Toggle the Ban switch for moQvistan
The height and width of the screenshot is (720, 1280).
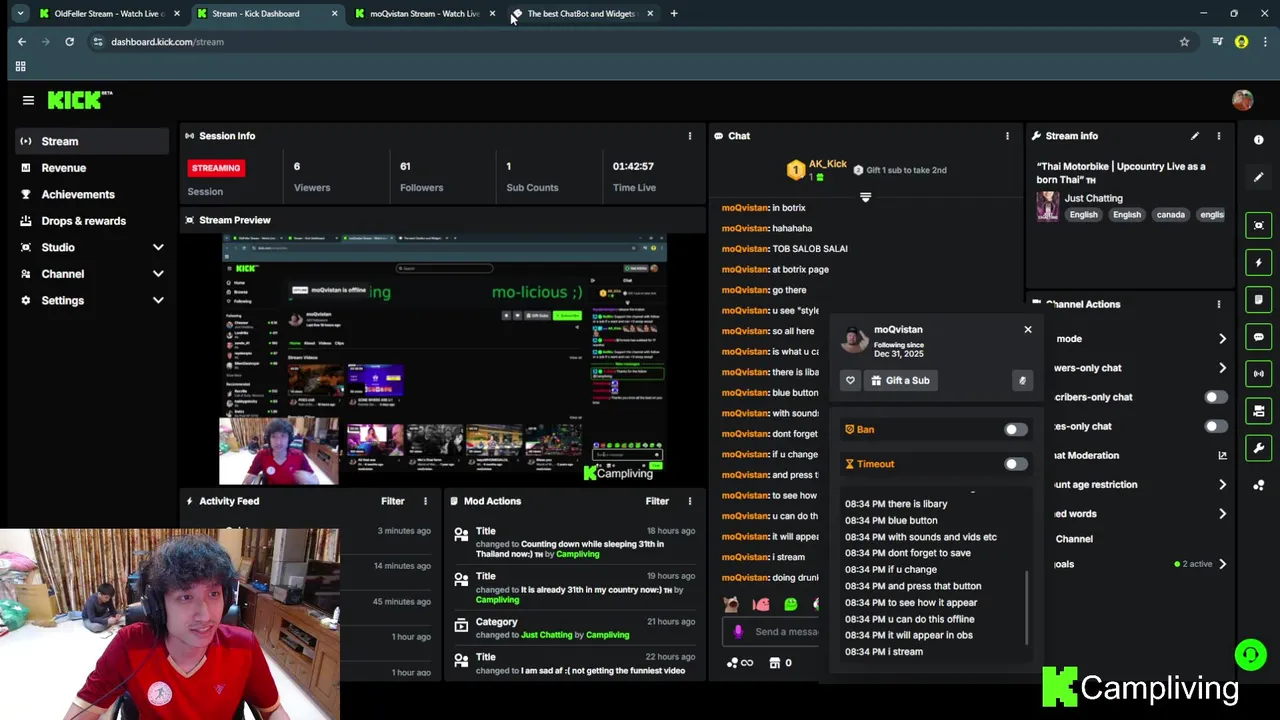tap(1015, 430)
